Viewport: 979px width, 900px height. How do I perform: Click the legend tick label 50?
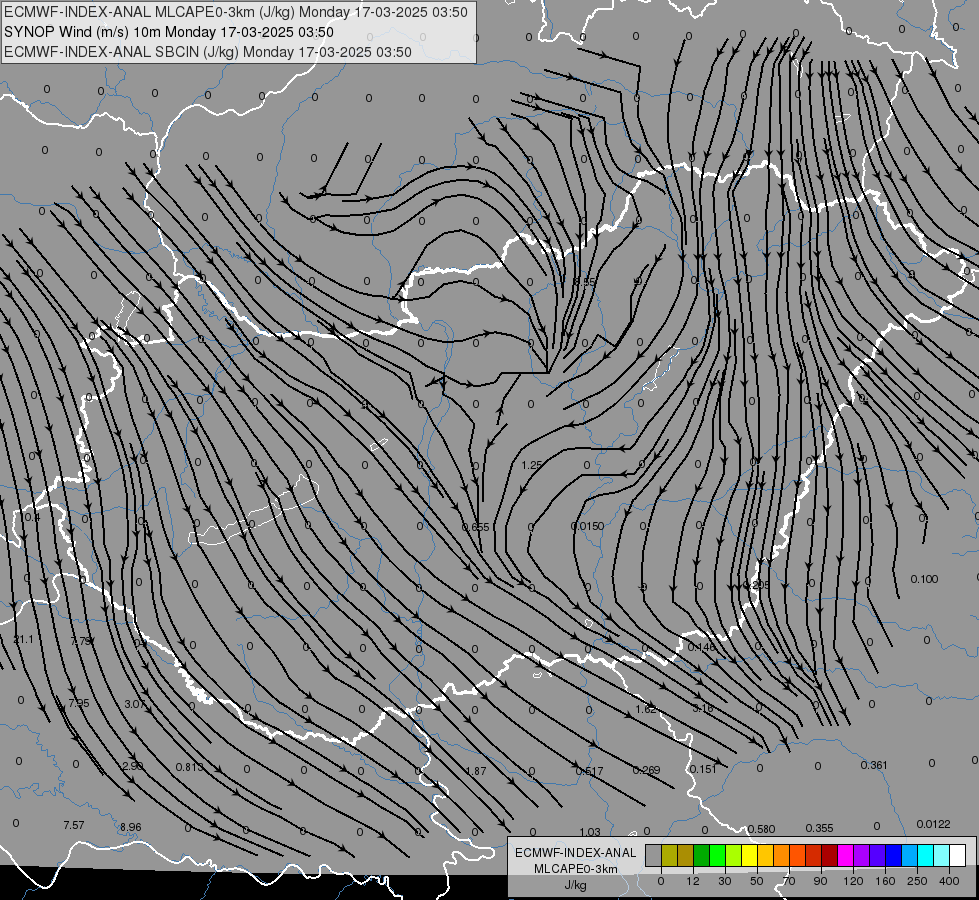pos(757,881)
